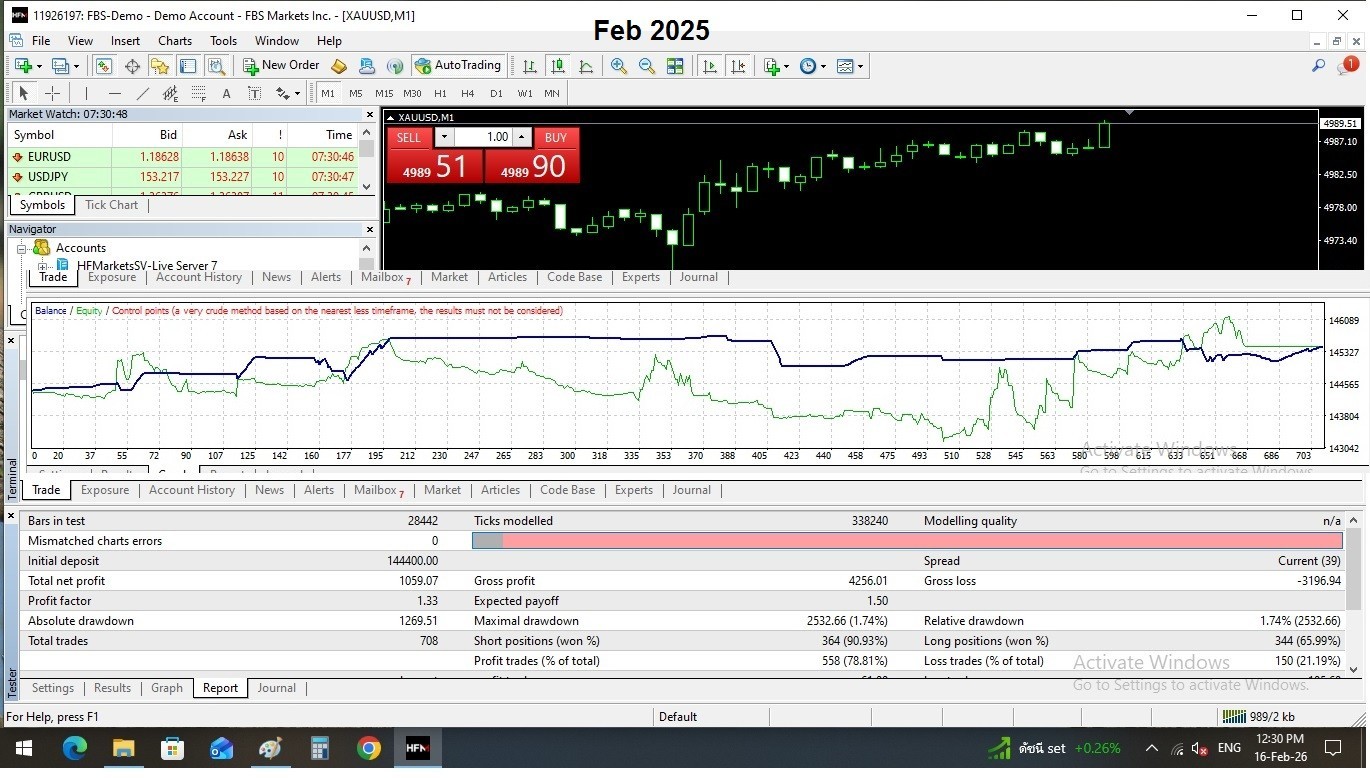Select the EURUSD row in Market Watch
This screenshot has width=1370, height=778.
pos(183,157)
